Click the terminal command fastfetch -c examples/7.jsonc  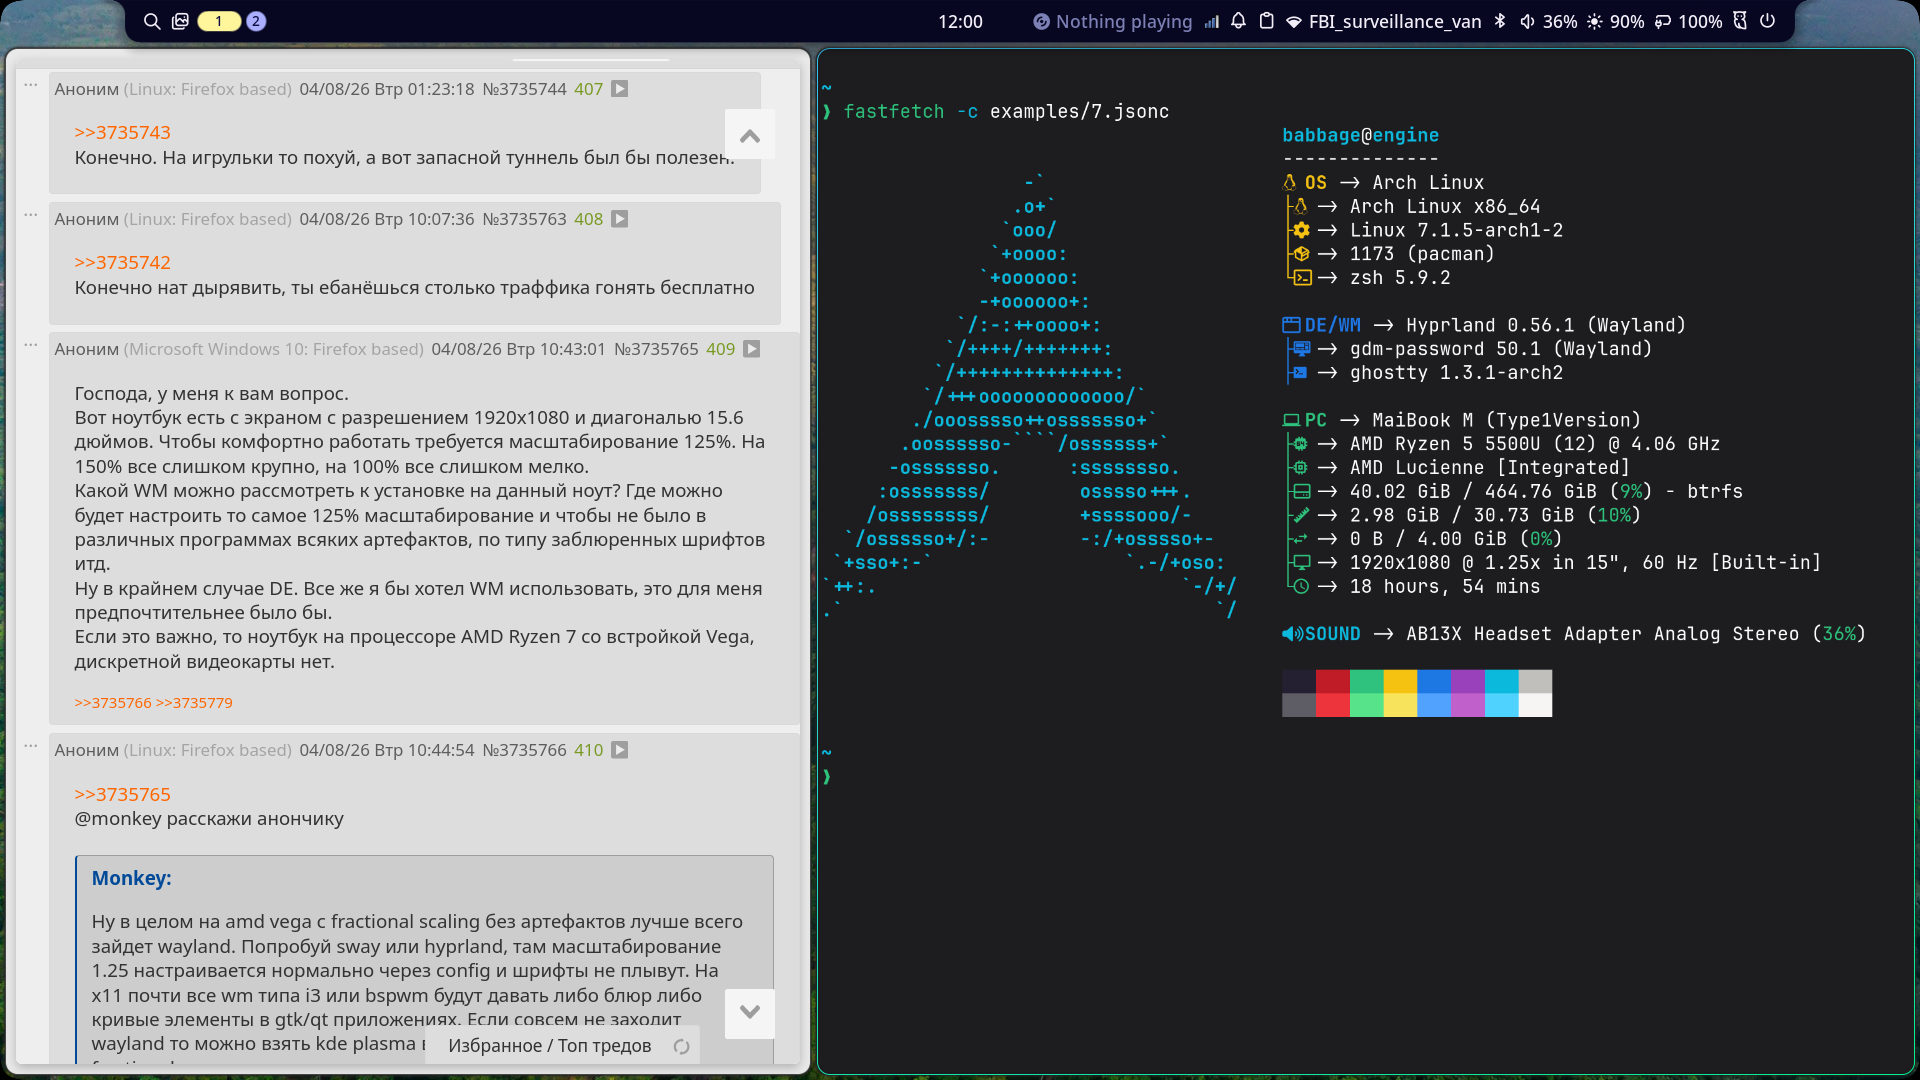pos(1006,111)
